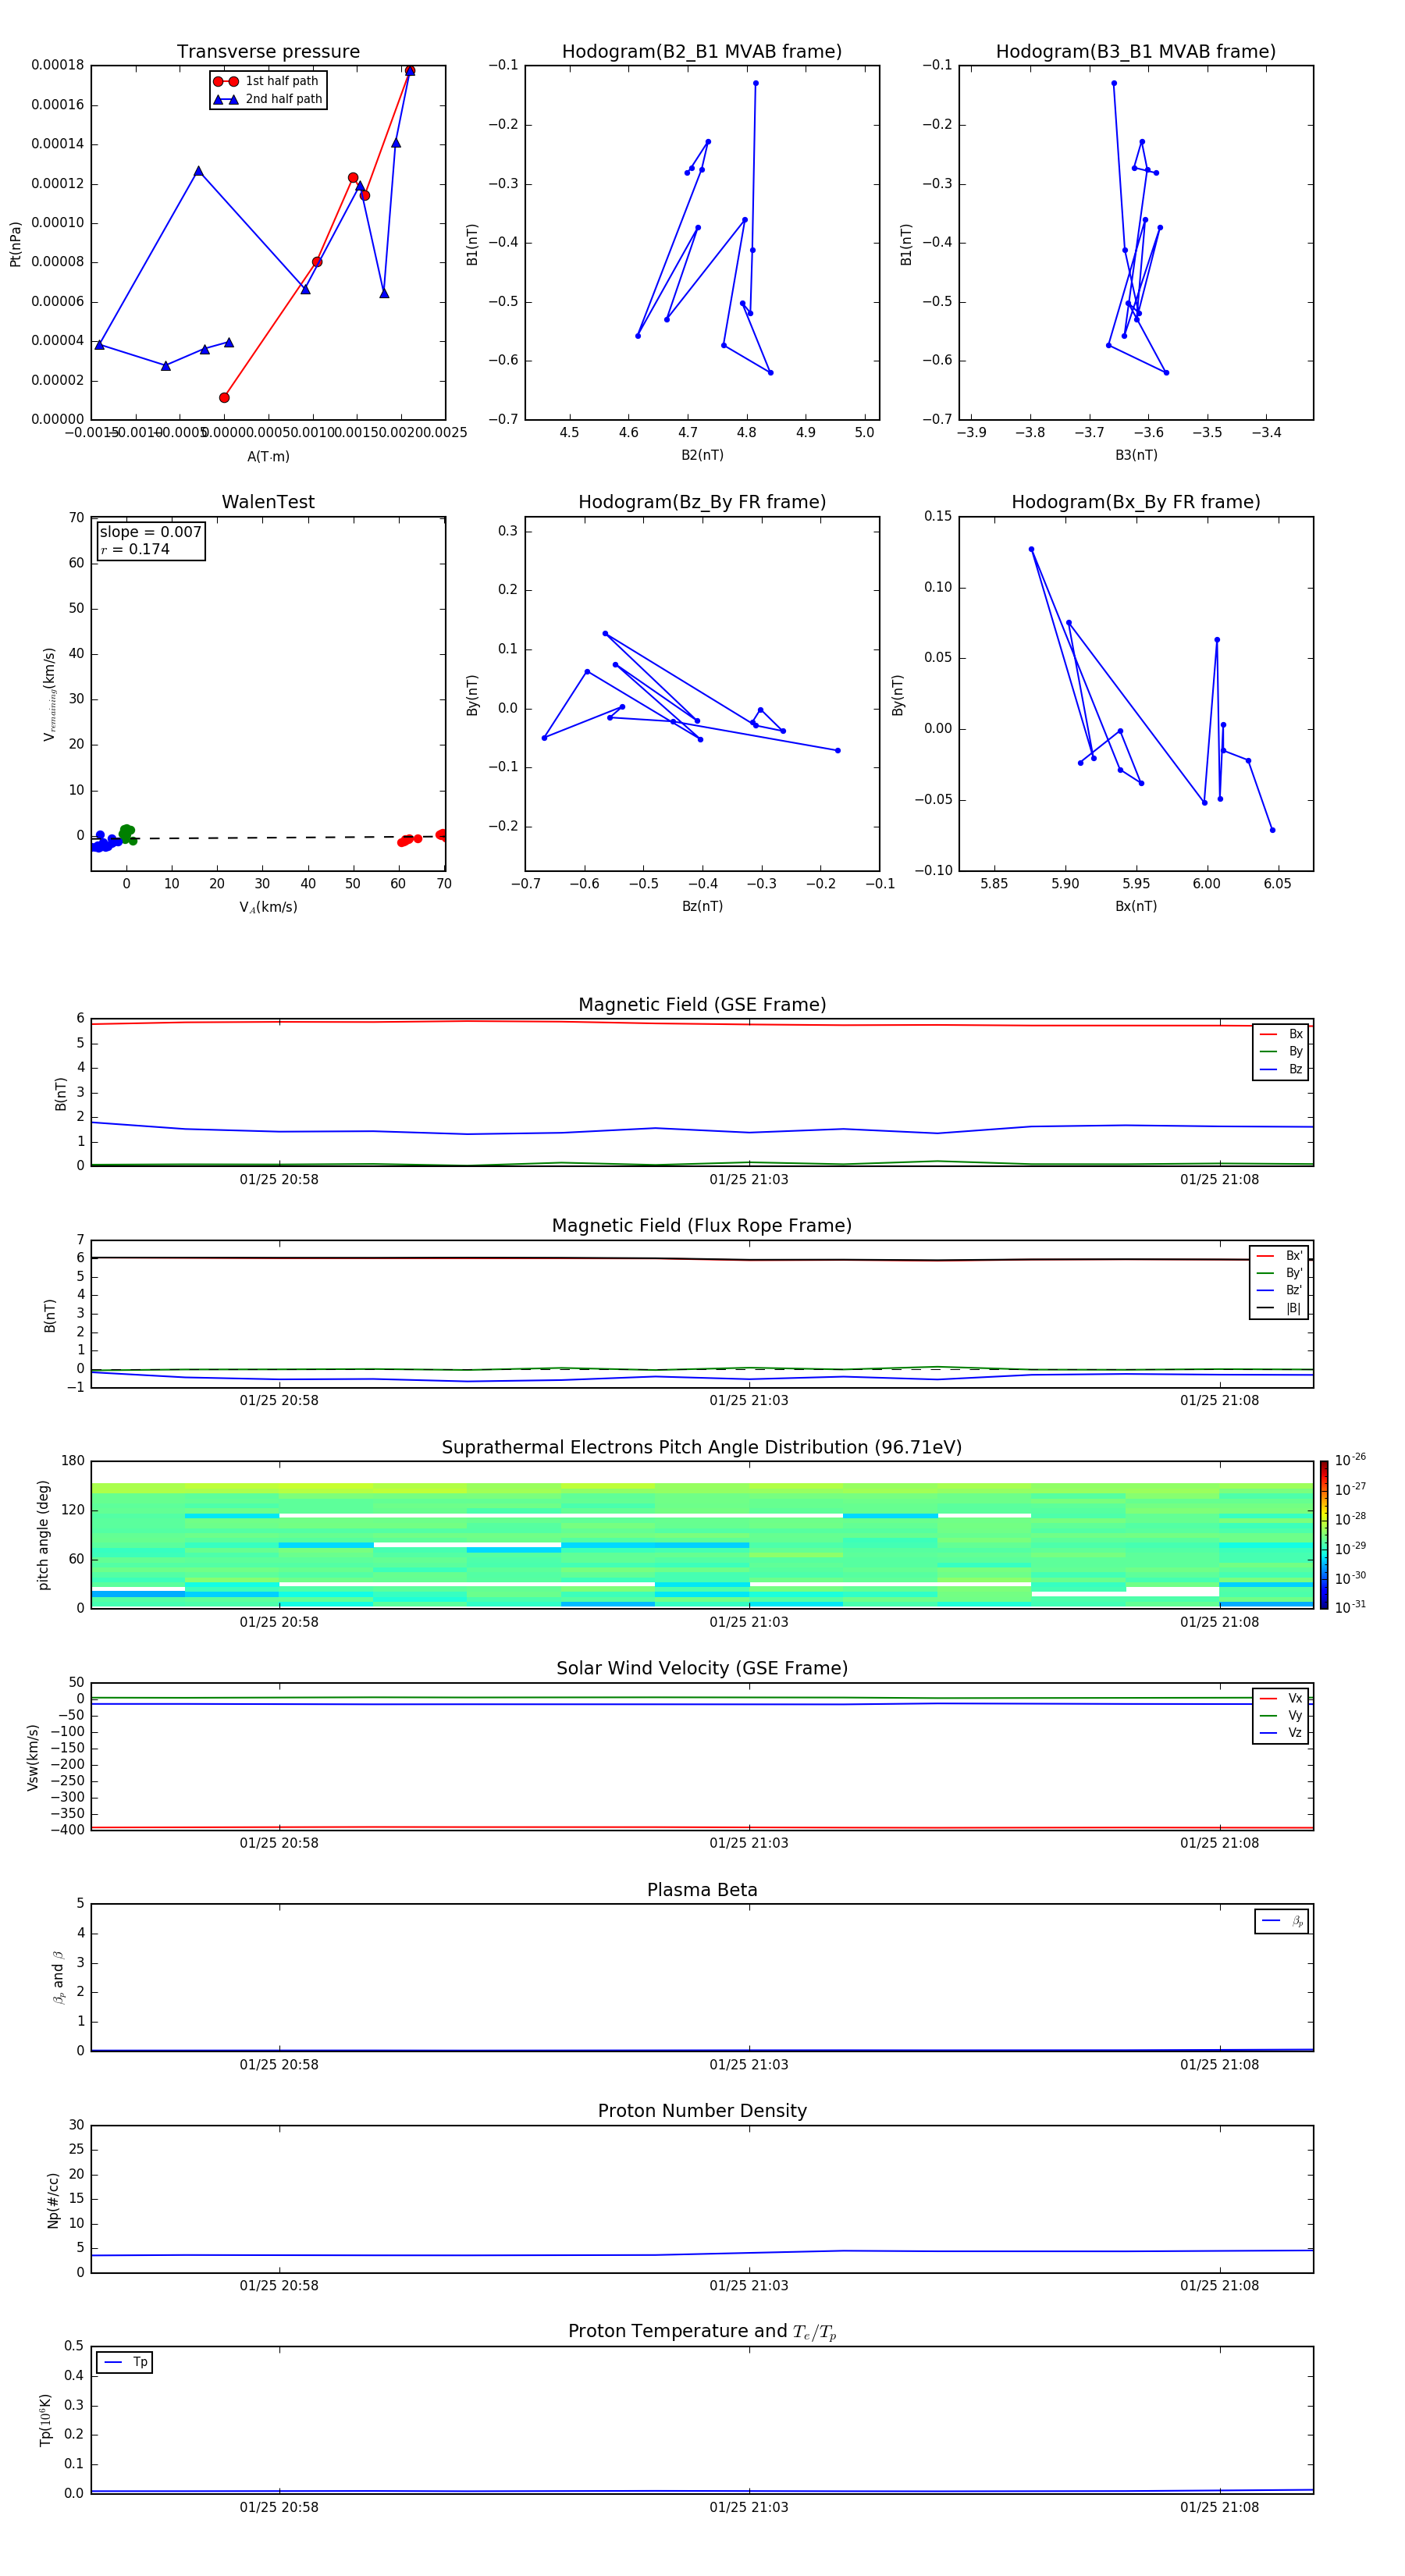
Task: Select the "r = 0.174" annotation
Action: tap(135, 549)
